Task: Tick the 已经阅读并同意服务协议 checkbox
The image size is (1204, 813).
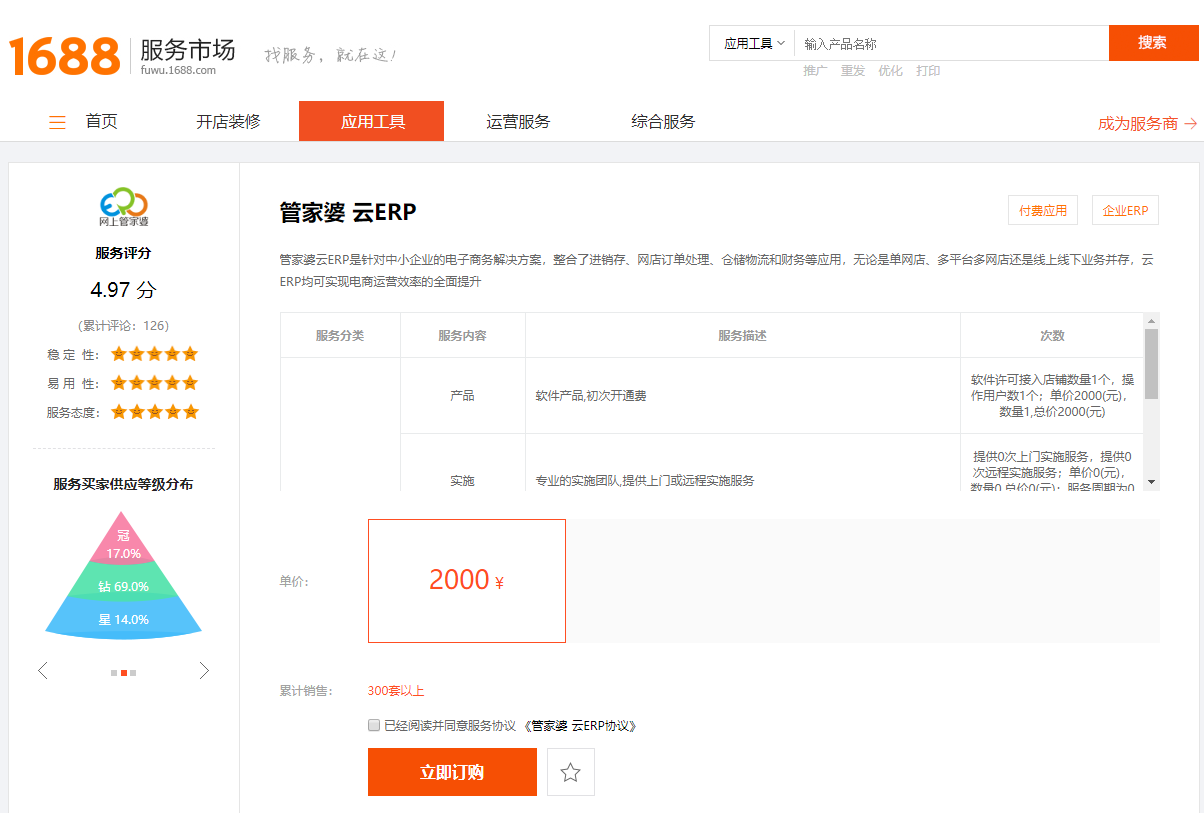Action: coord(374,725)
